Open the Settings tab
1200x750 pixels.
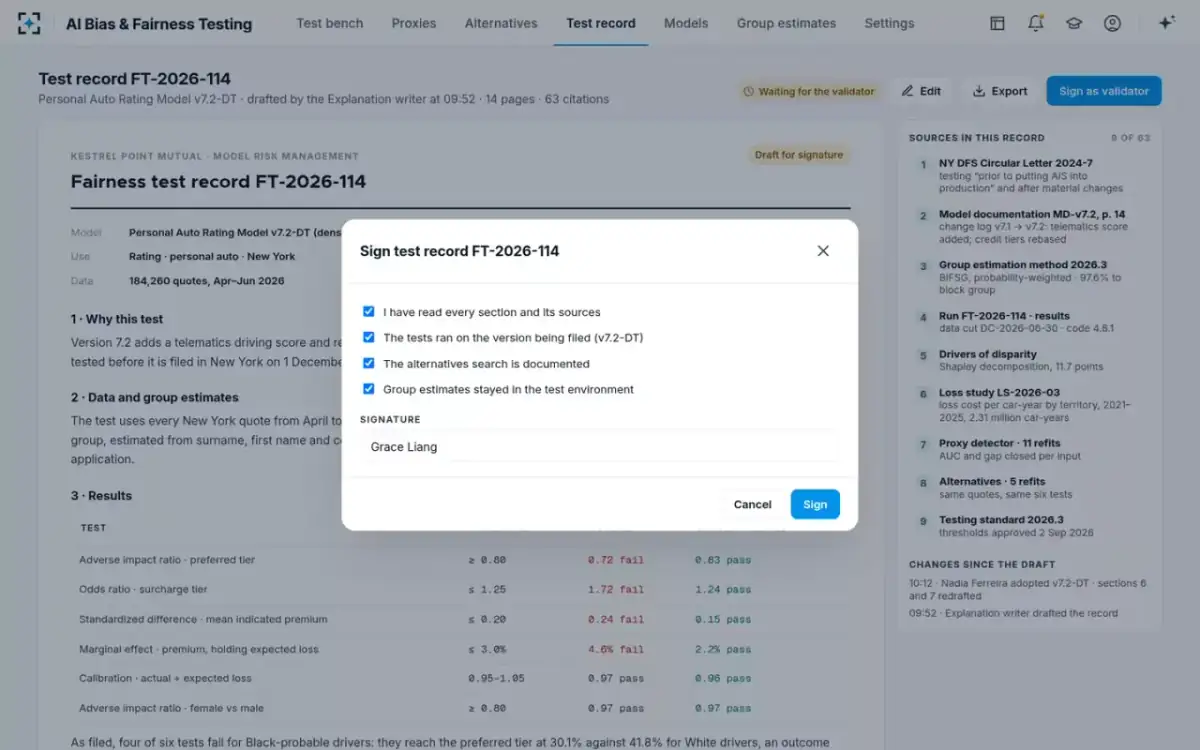pos(889,23)
